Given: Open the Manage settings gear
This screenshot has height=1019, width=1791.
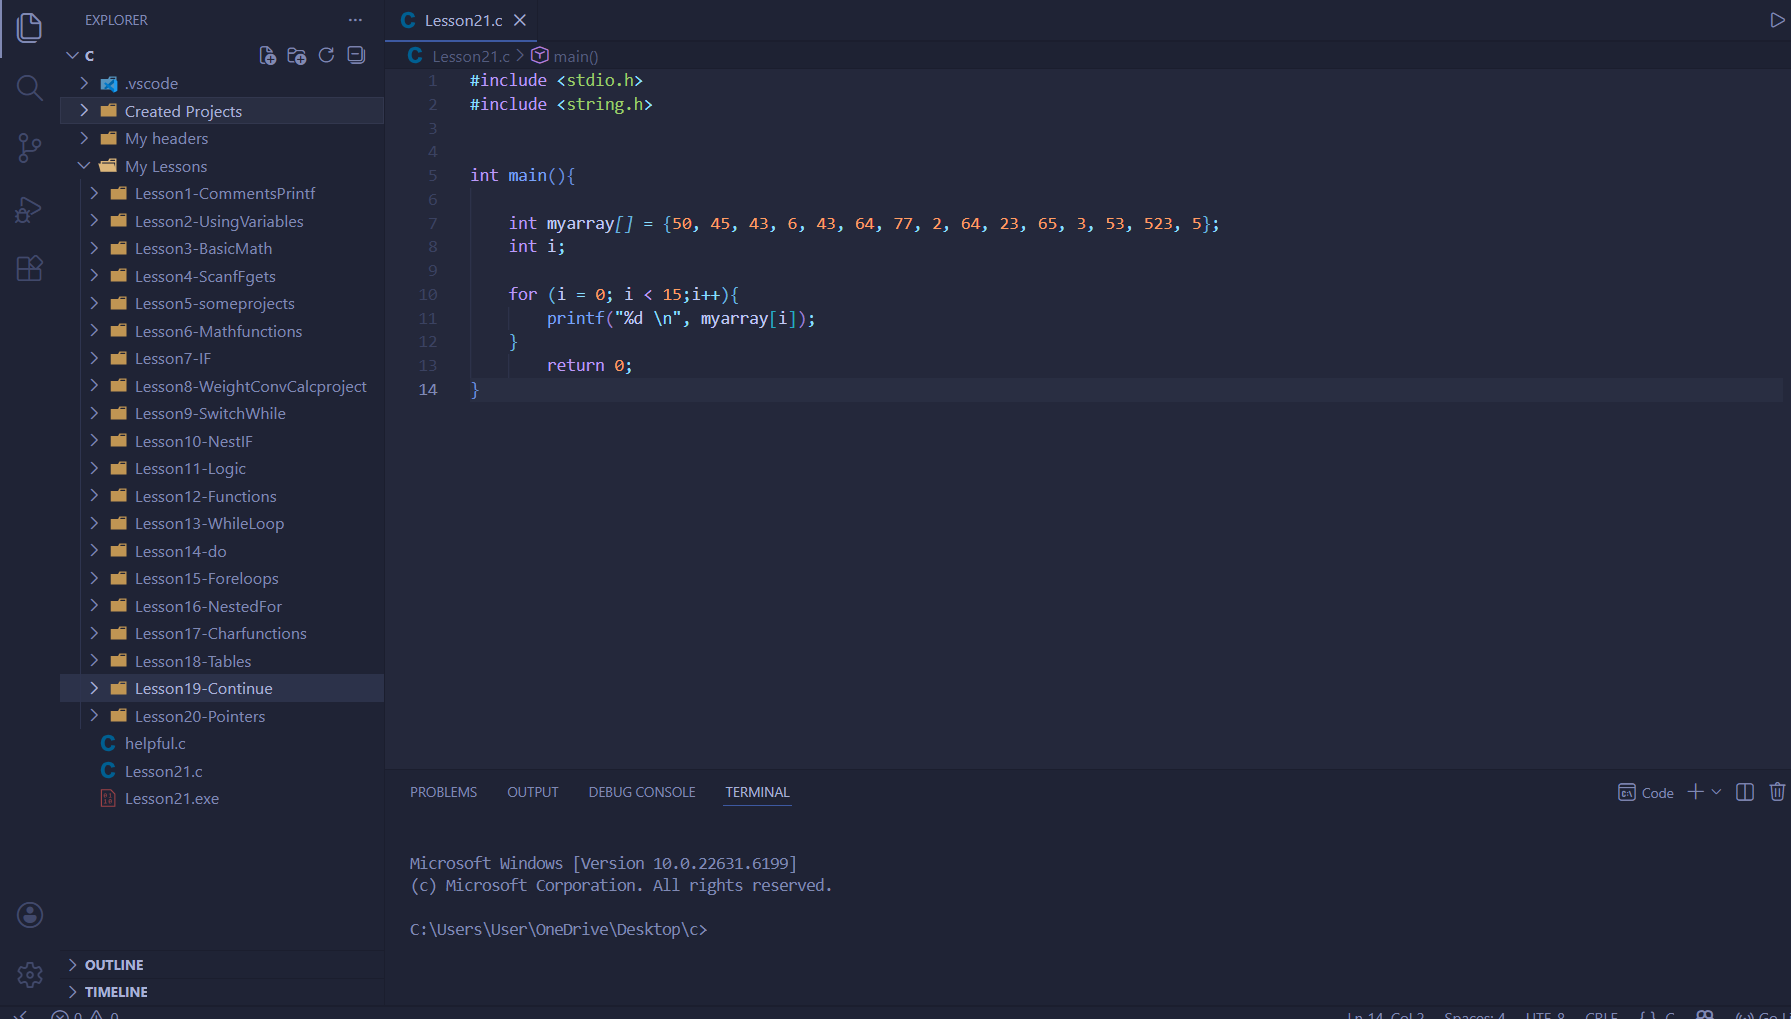Looking at the screenshot, I should point(29,974).
